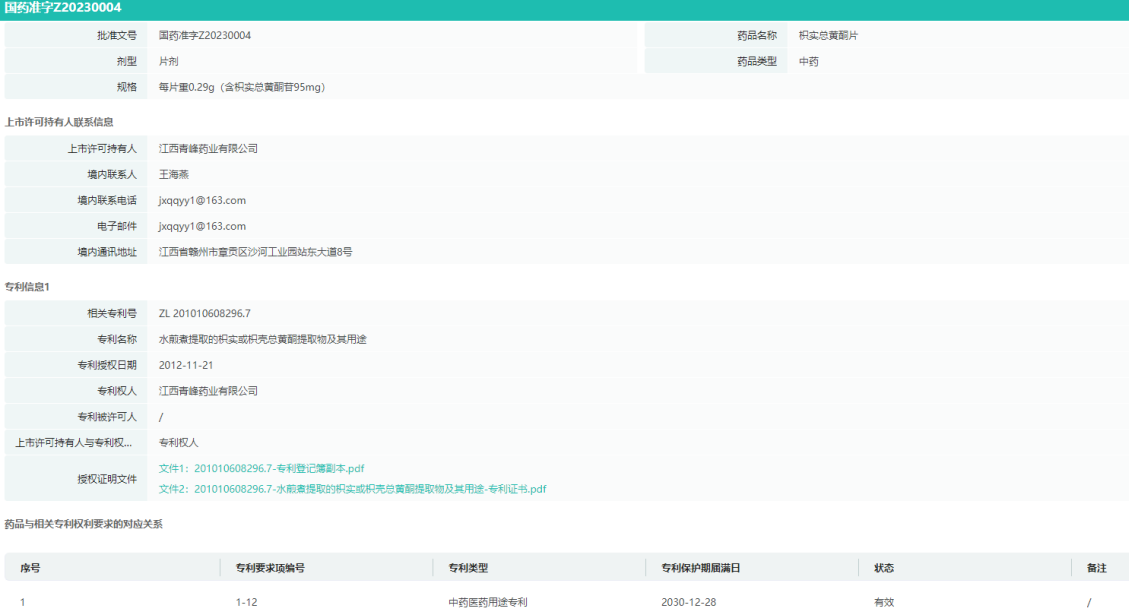Image resolution: width=1129 pixels, height=616 pixels.
Task: Click the 药品类型 value 中药
Action: (809, 62)
